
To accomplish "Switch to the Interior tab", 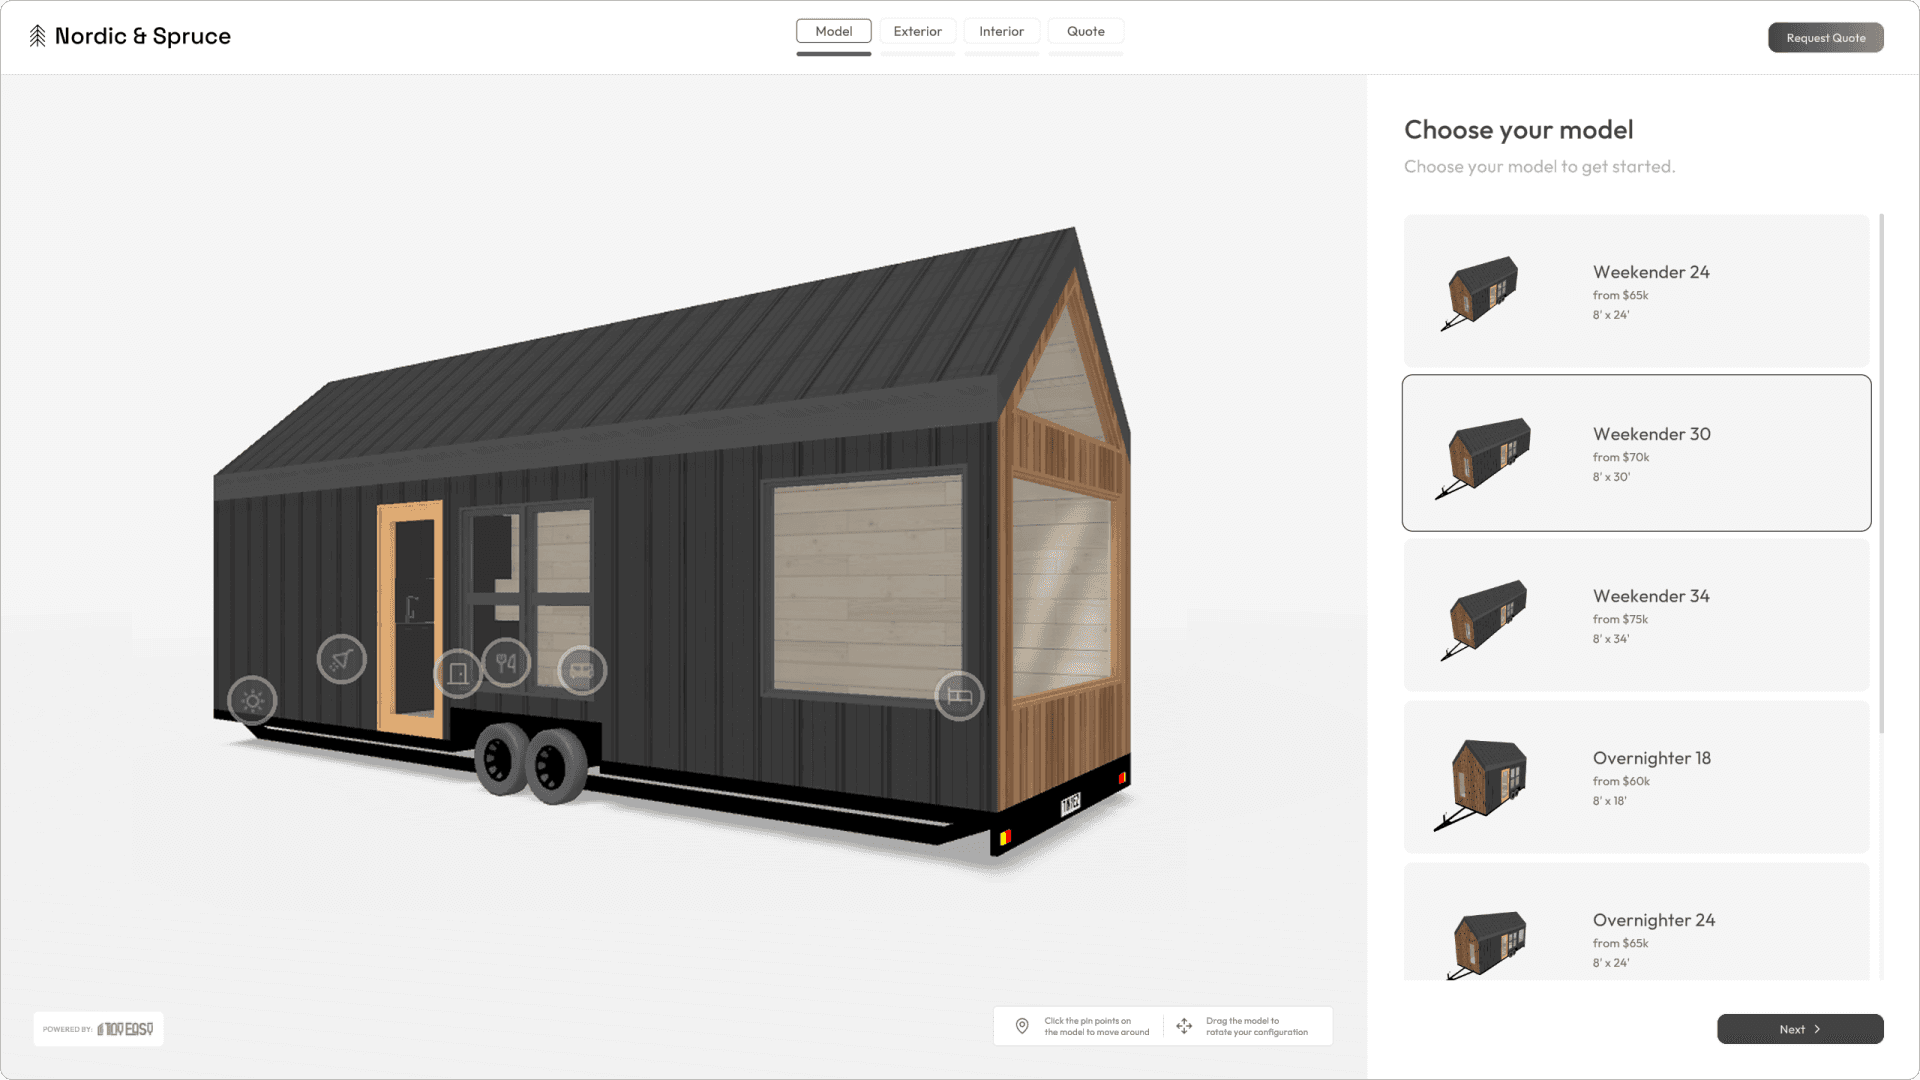I will pos(1001,30).
